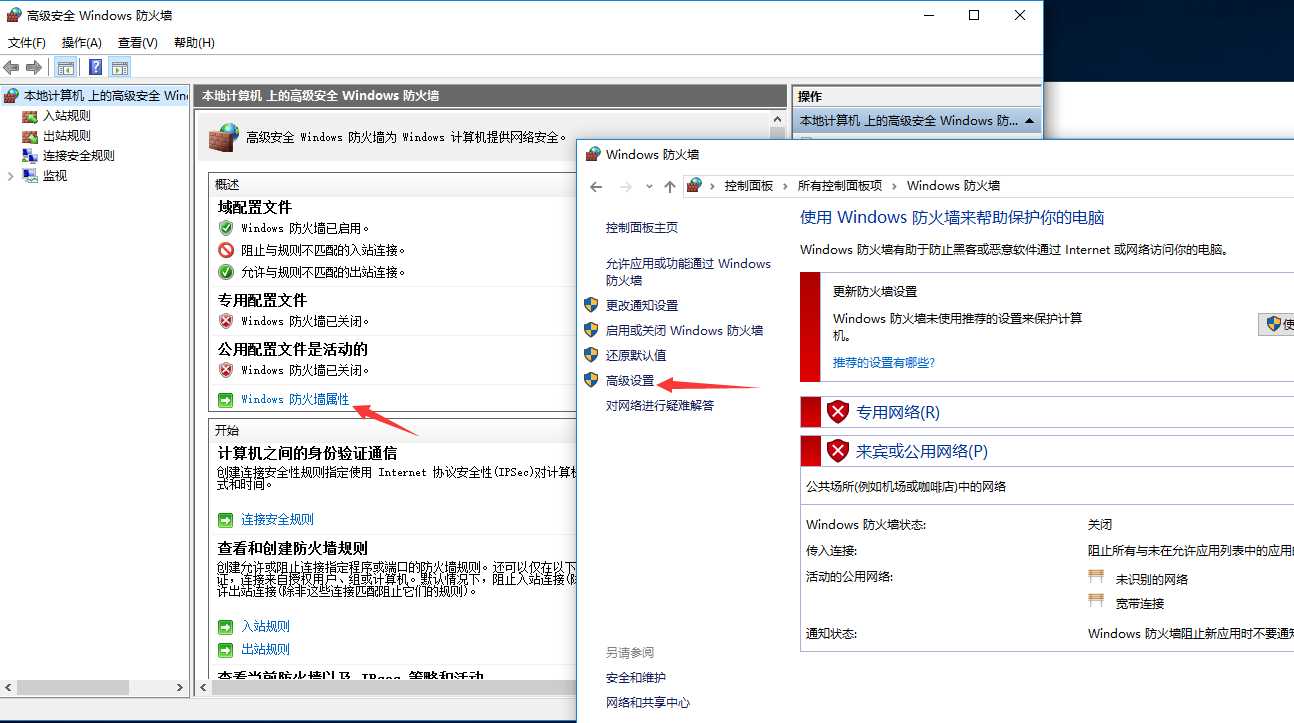The width and height of the screenshot is (1294, 723).
Task: Click 还原默认值 link
Action: tap(636, 355)
